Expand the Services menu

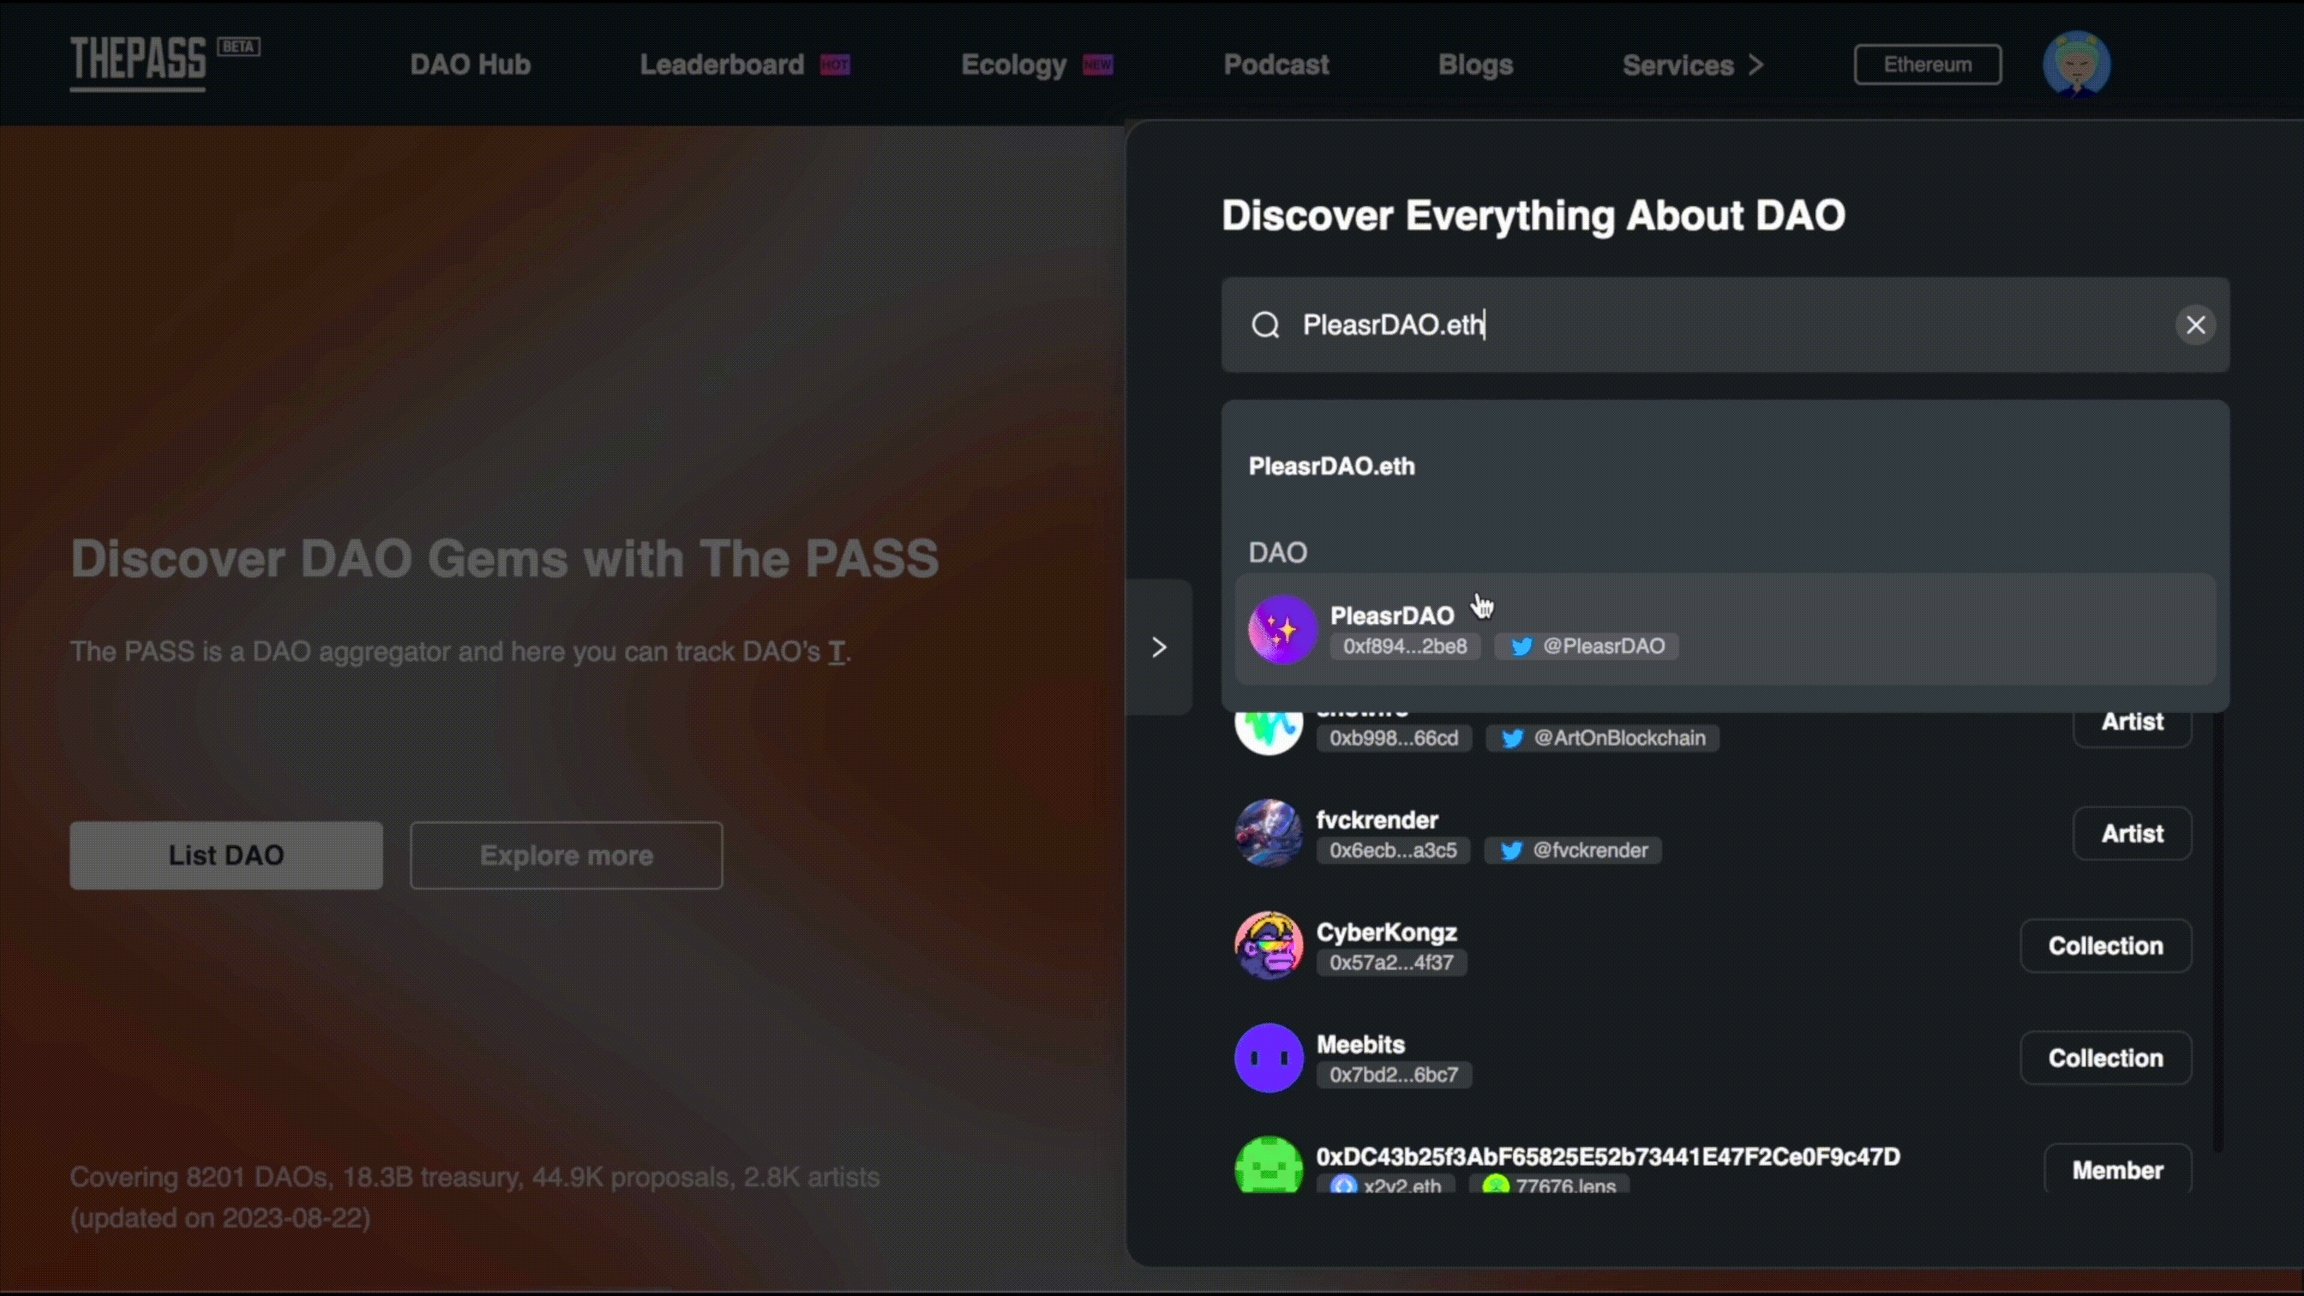click(x=1692, y=65)
